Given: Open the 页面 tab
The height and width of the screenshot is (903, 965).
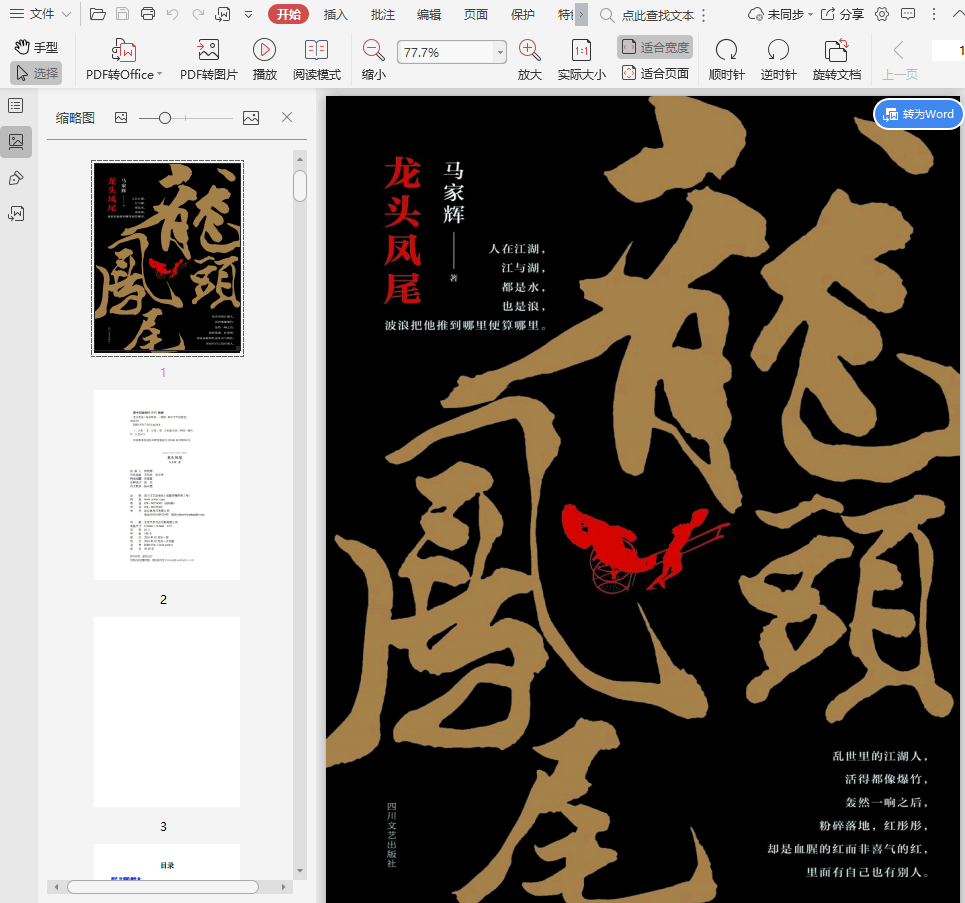Looking at the screenshot, I should [x=476, y=14].
